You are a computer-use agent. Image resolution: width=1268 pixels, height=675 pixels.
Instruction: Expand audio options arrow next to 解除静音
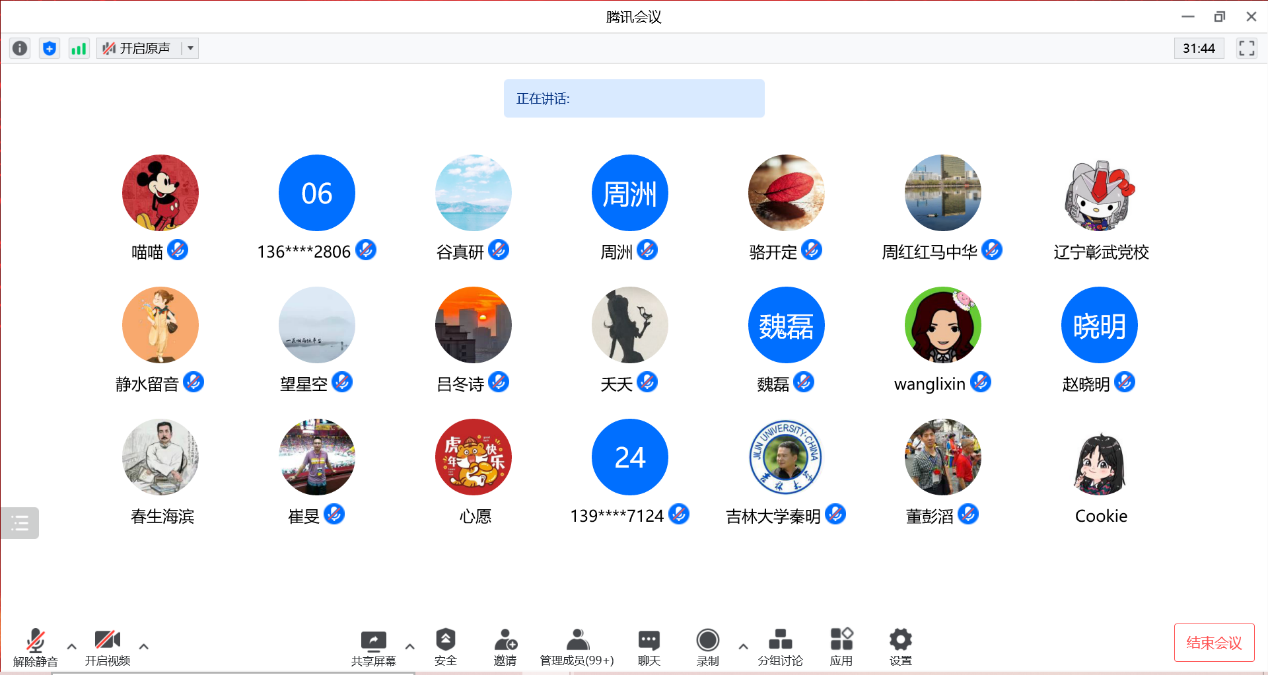(x=71, y=646)
